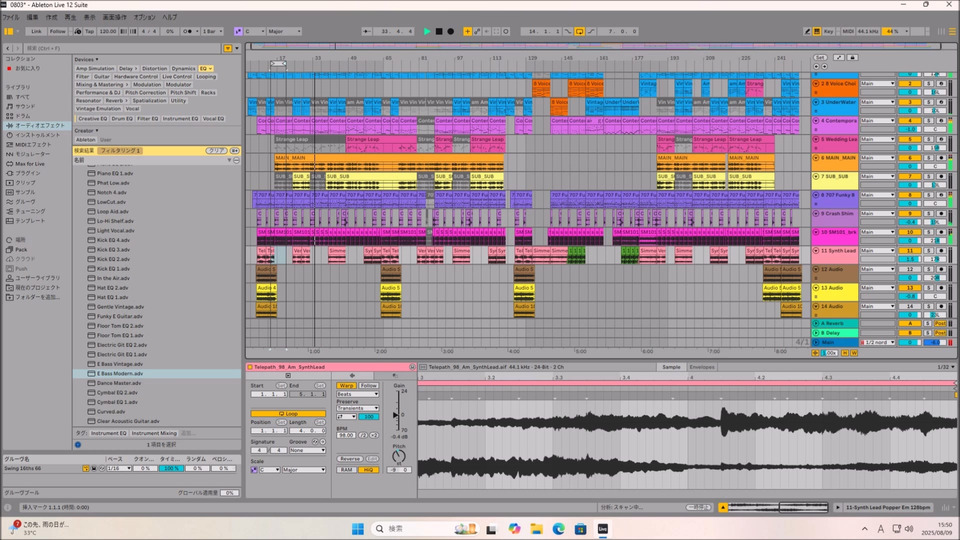Toggle the arrangement Loop switch
Viewport: 960px width, 540px height.
click(579, 31)
